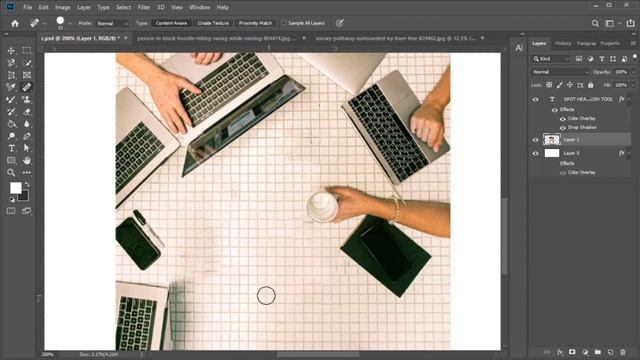Select the Path Selection tool
The height and width of the screenshot is (360, 640).
coord(27,148)
